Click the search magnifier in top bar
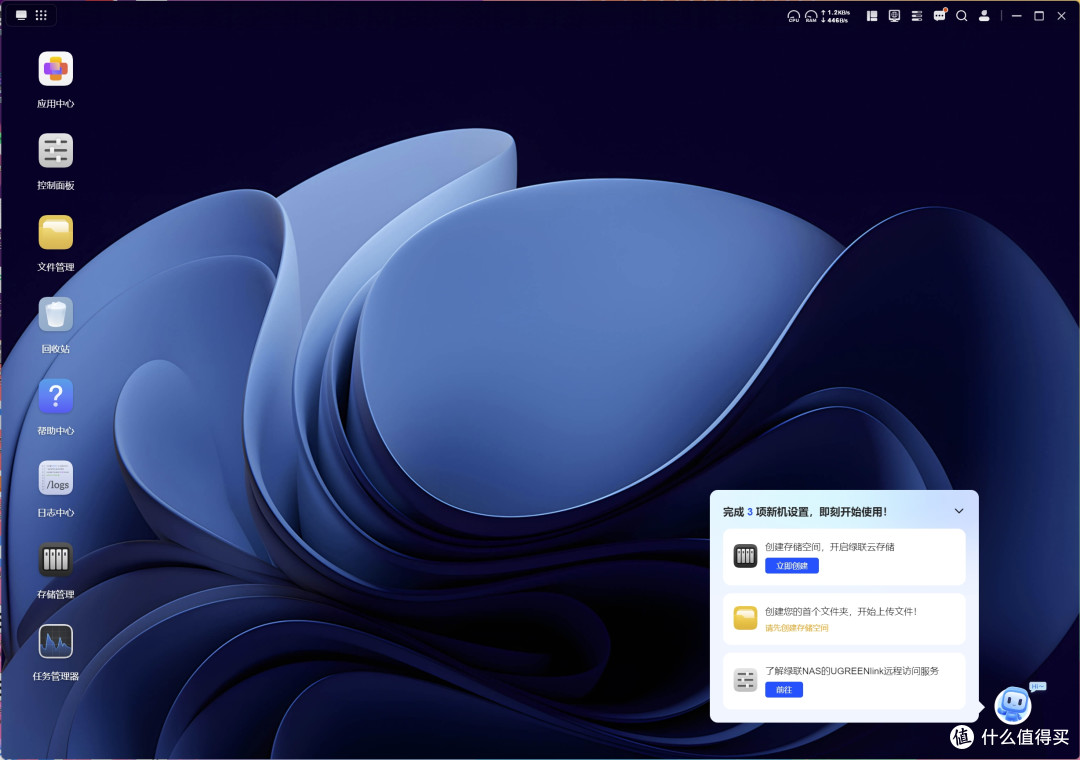The image size is (1080, 760). click(962, 16)
